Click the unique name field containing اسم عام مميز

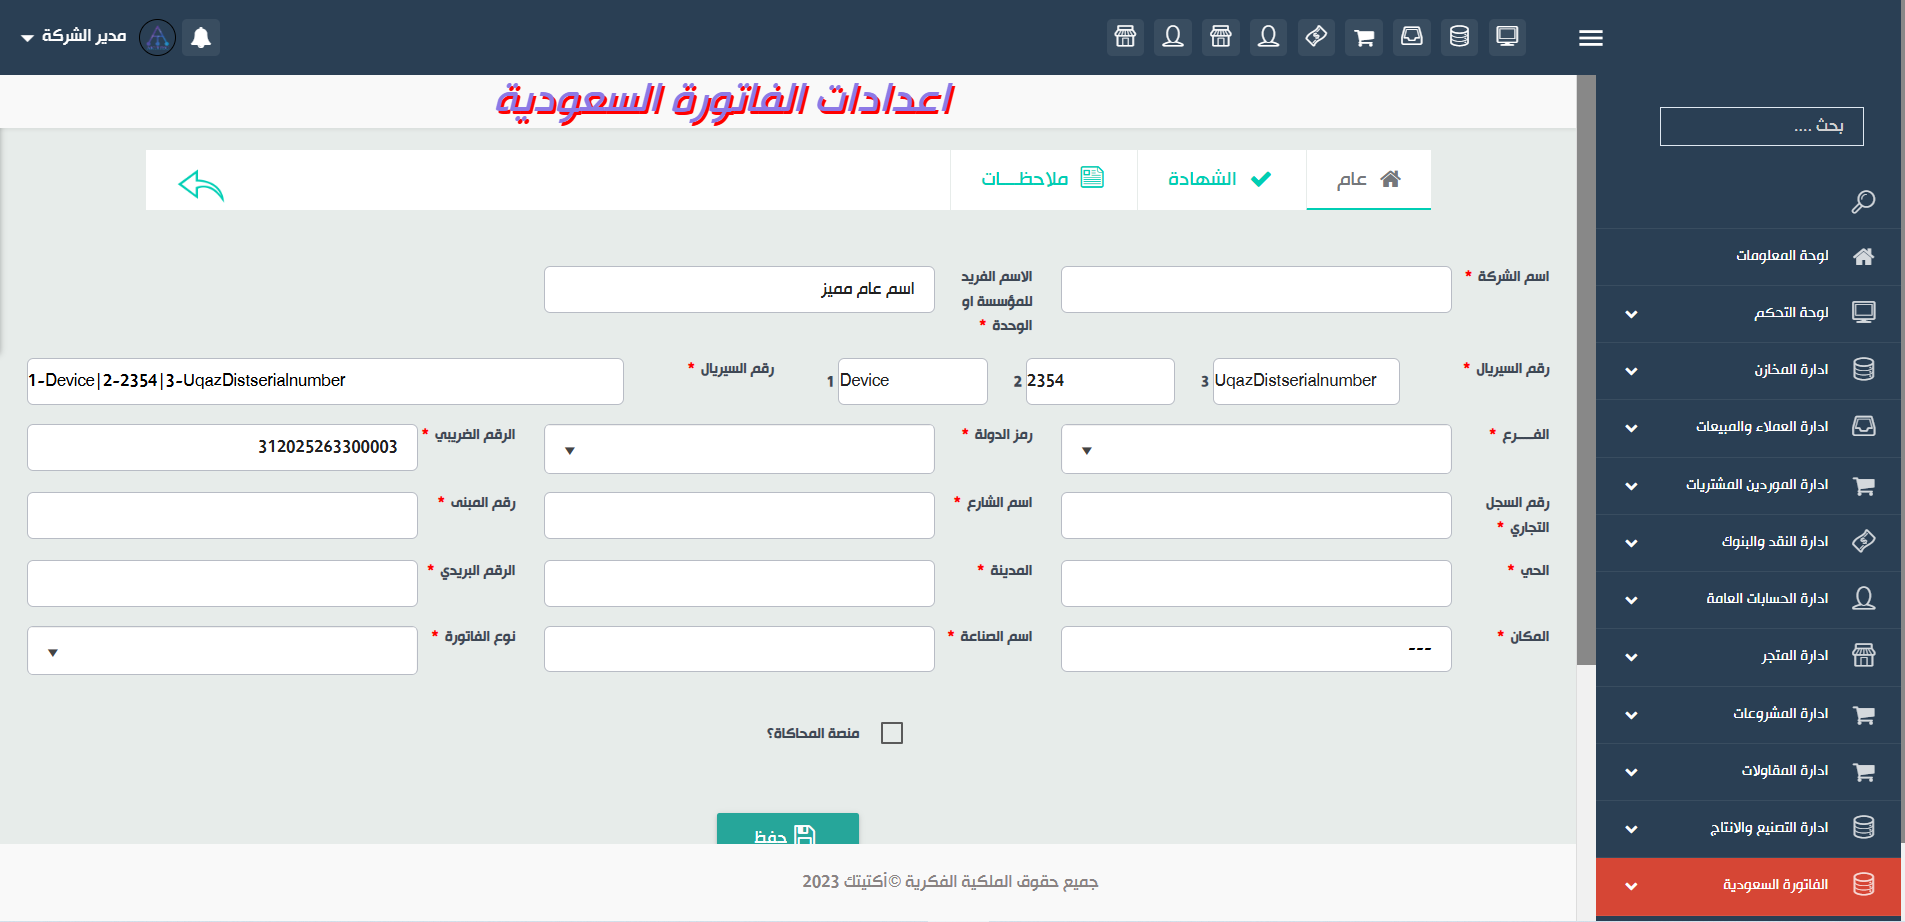pos(739,289)
